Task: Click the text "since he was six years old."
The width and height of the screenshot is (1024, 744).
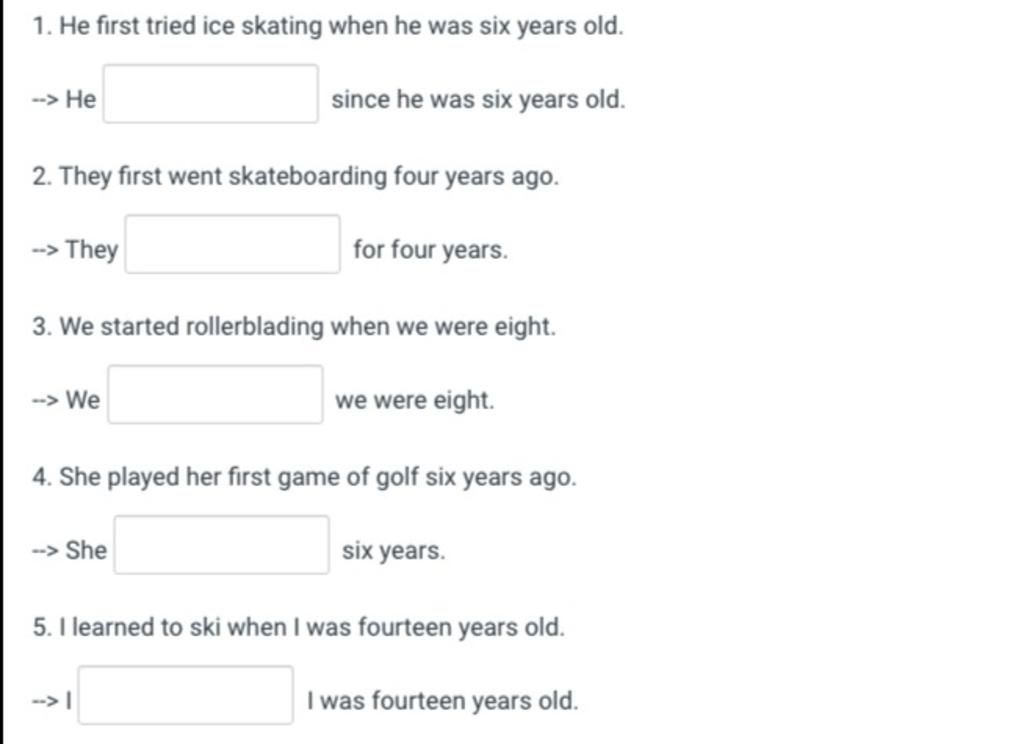Action: (x=478, y=100)
